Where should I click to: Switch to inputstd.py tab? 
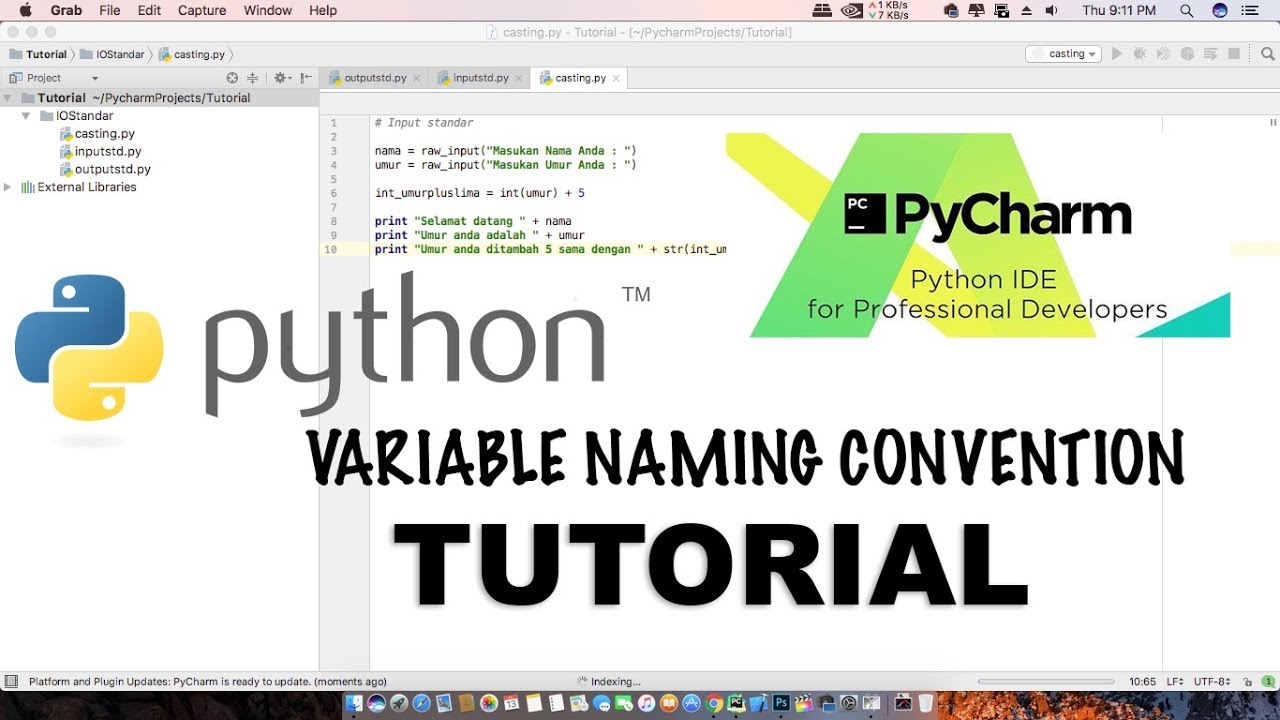pos(480,78)
